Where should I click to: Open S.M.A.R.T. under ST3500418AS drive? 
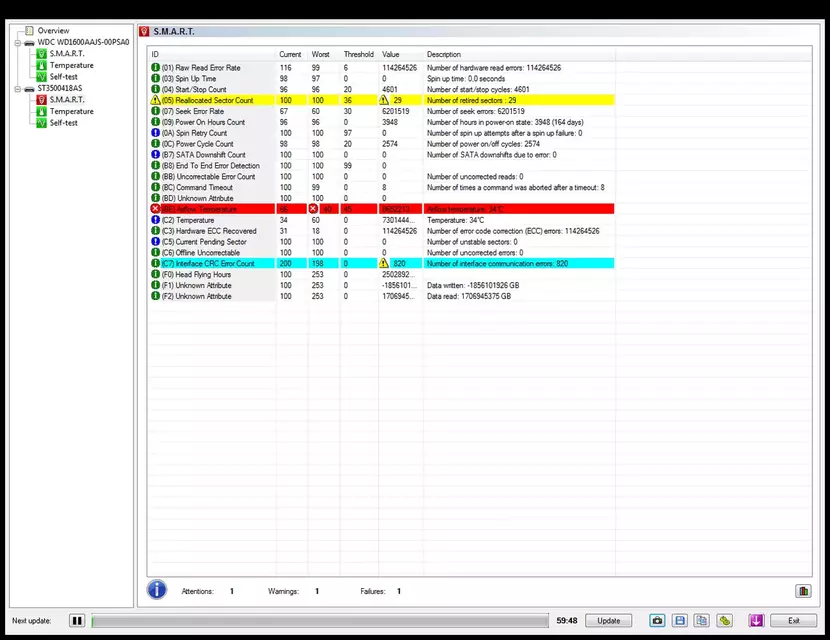pos(67,100)
